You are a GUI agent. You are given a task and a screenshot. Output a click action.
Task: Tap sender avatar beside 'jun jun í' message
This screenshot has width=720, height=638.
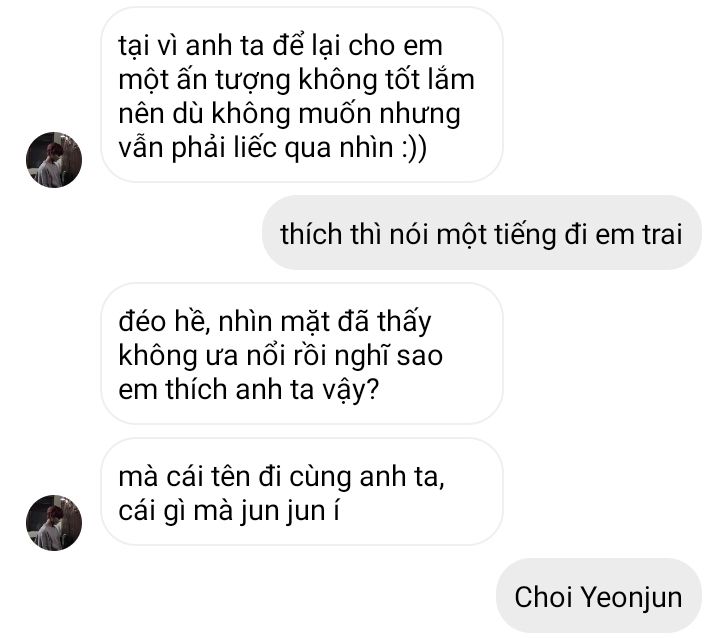[54, 523]
